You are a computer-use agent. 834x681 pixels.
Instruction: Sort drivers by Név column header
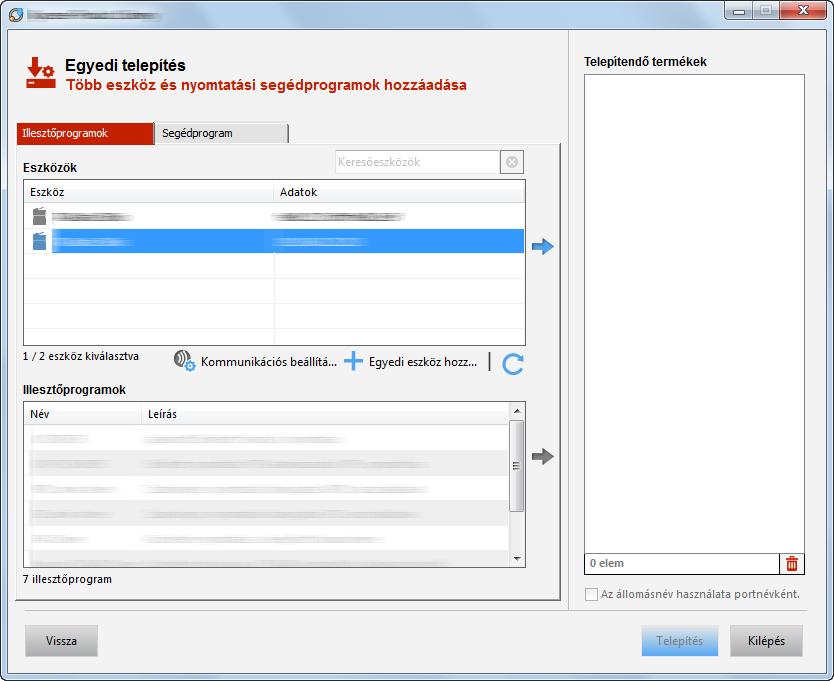[x=82, y=414]
